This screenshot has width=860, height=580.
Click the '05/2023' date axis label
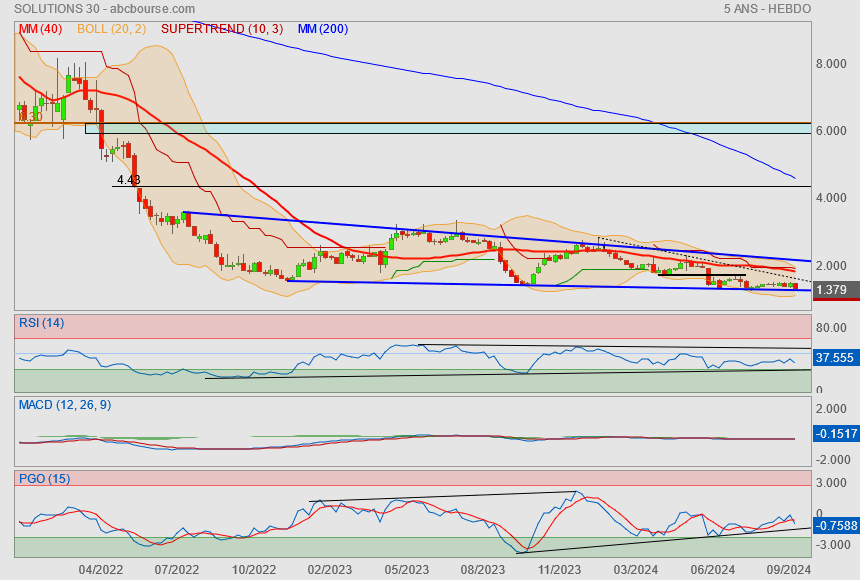pyautogui.click(x=406, y=570)
